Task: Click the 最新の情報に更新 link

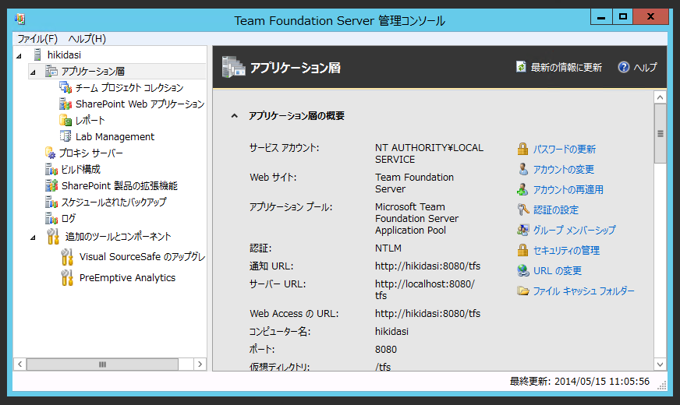Action: [x=566, y=67]
